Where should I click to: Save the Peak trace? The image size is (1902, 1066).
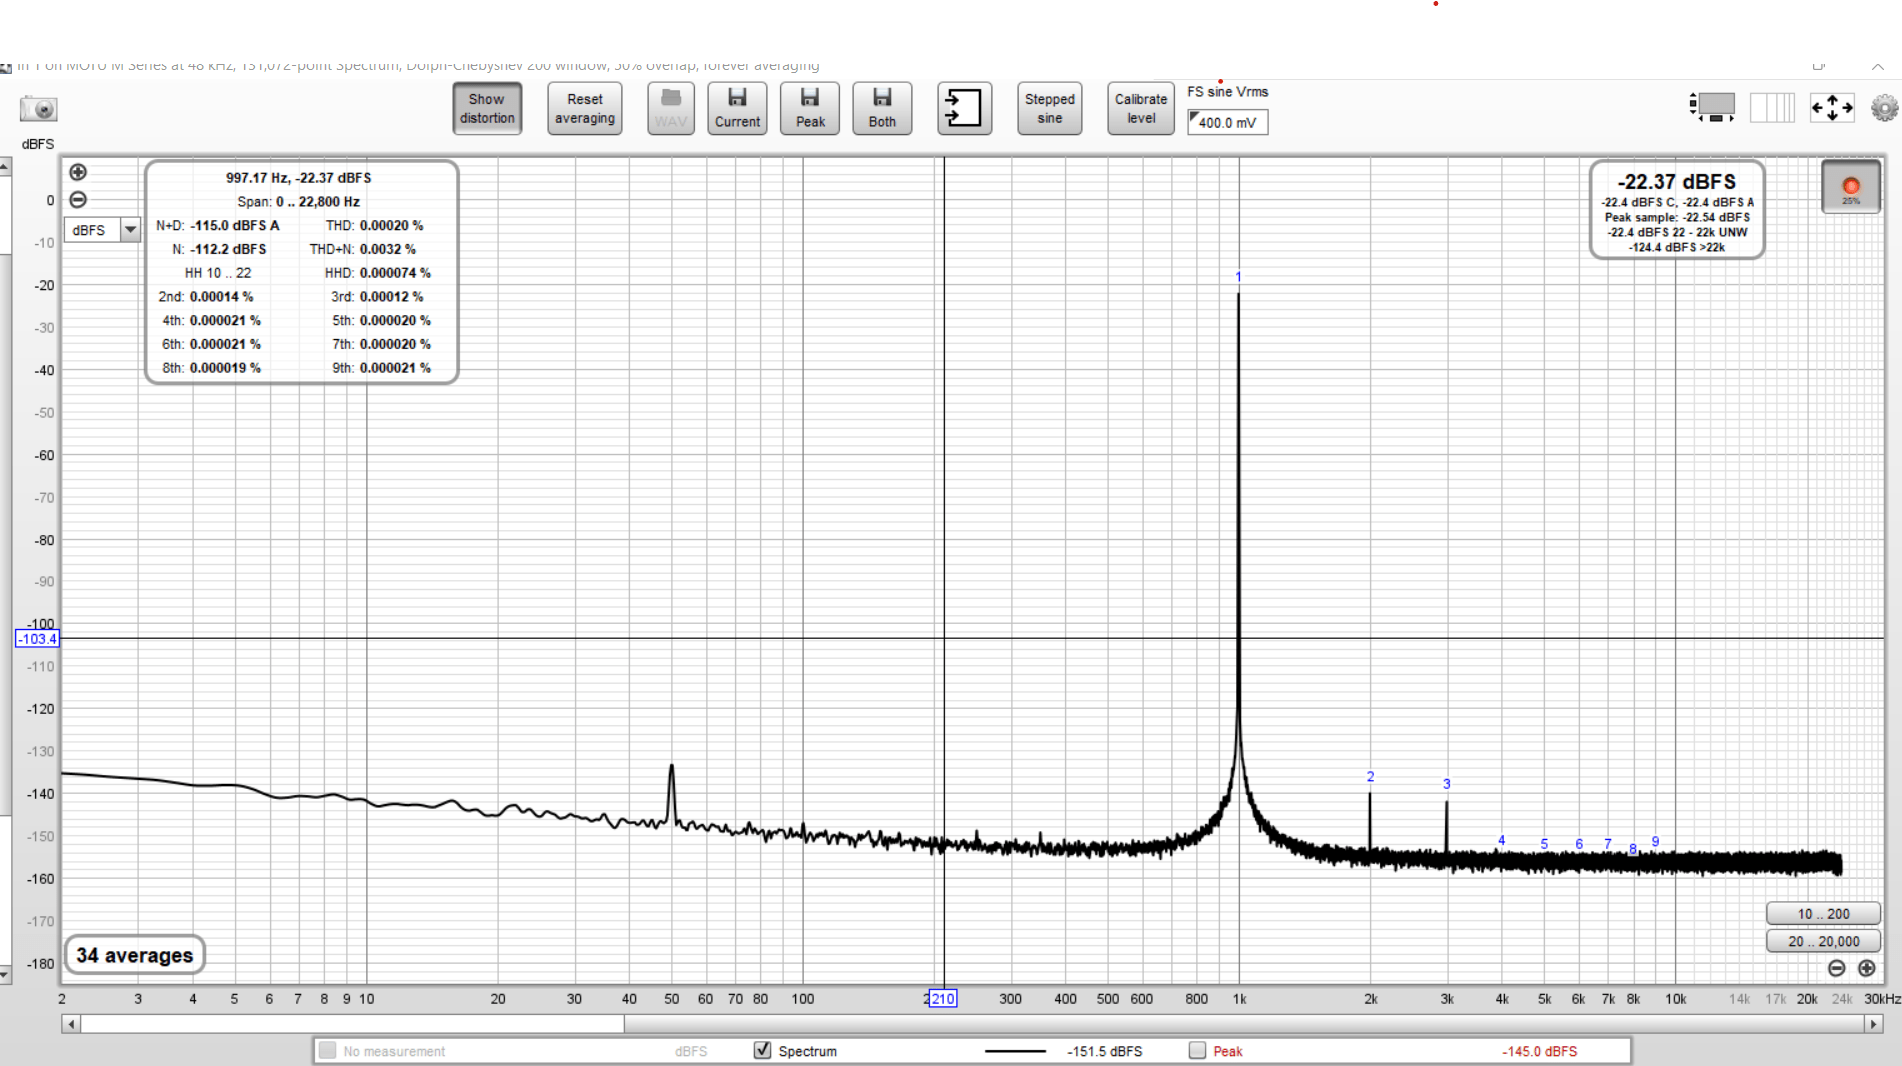[x=810, y=108]
